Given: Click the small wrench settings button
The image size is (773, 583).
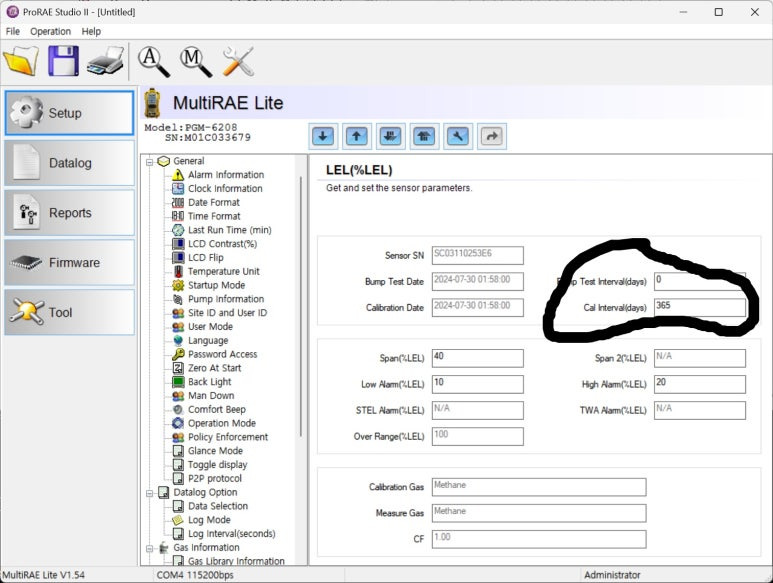Looking at the screenshot, I should (458, 136).
